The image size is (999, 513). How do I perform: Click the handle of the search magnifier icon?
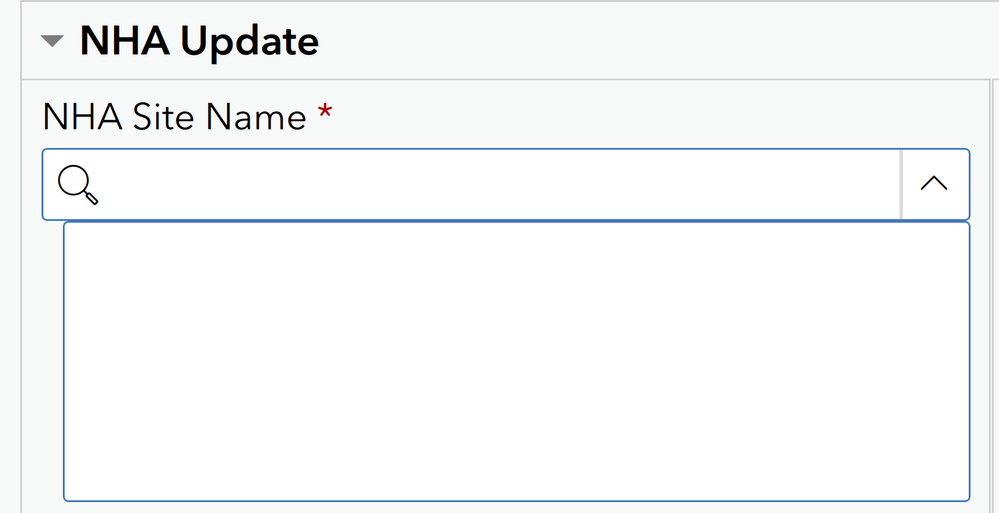pyautogui.click(x=92, y=198)
